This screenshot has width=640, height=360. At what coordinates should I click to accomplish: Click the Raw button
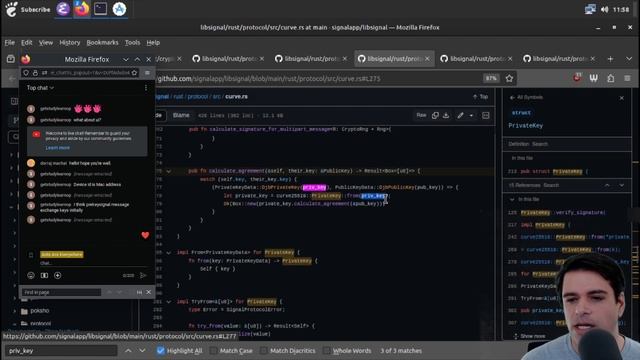[x=421, y=116]
